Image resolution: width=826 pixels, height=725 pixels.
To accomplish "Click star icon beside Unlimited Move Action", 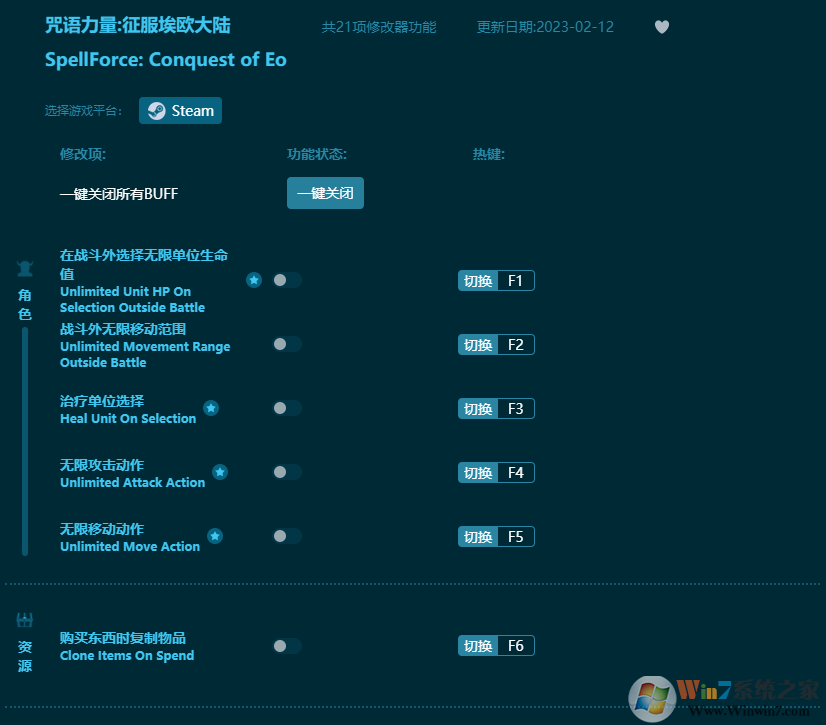I will pos(215,536).
